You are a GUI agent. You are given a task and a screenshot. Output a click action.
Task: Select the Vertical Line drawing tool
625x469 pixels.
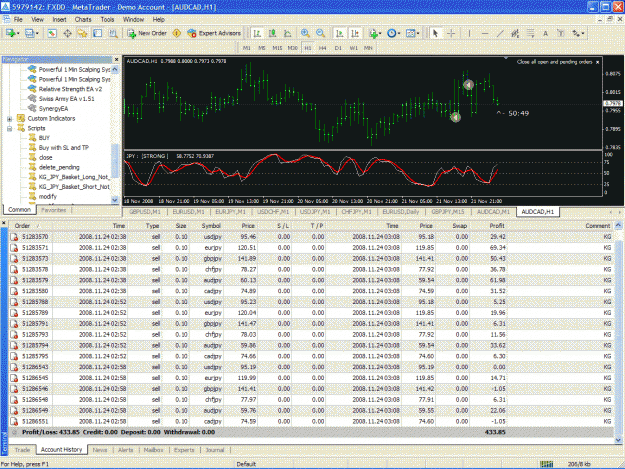(469, 33)
